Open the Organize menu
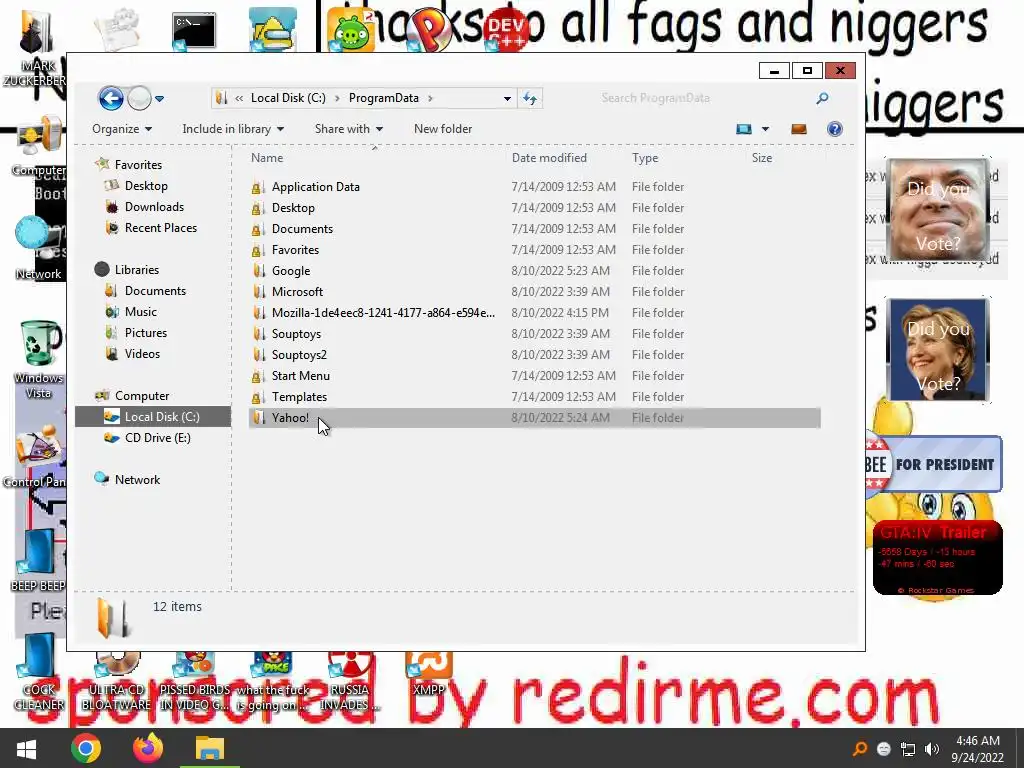 (122, 129)
